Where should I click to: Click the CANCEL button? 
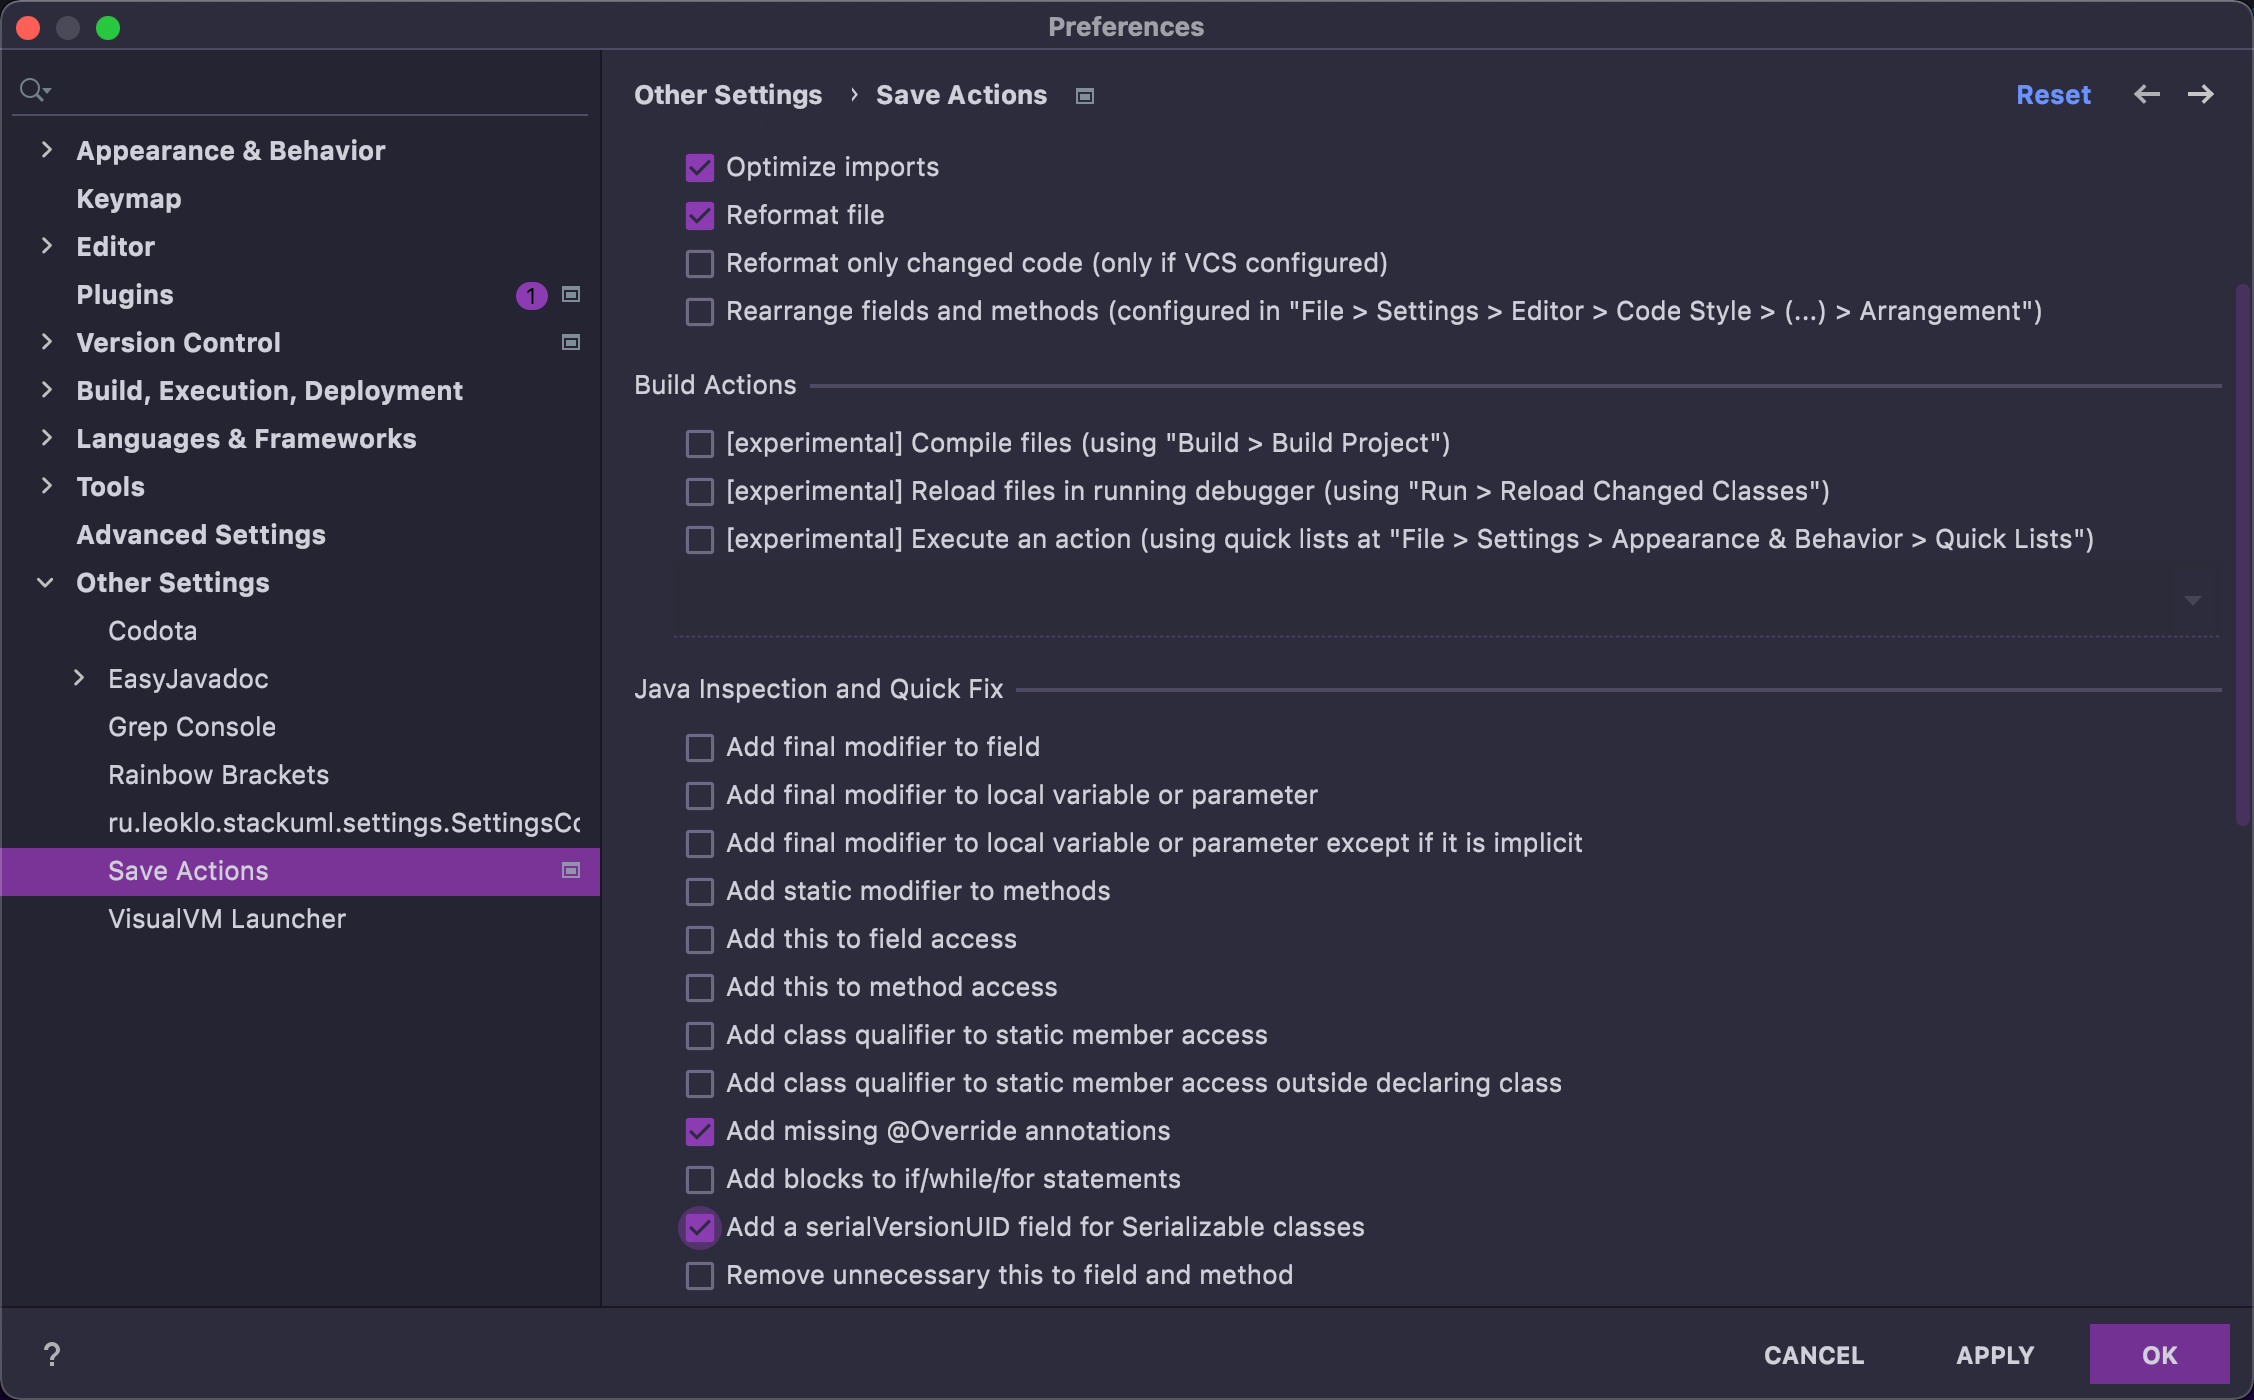click(1812, 1355)
